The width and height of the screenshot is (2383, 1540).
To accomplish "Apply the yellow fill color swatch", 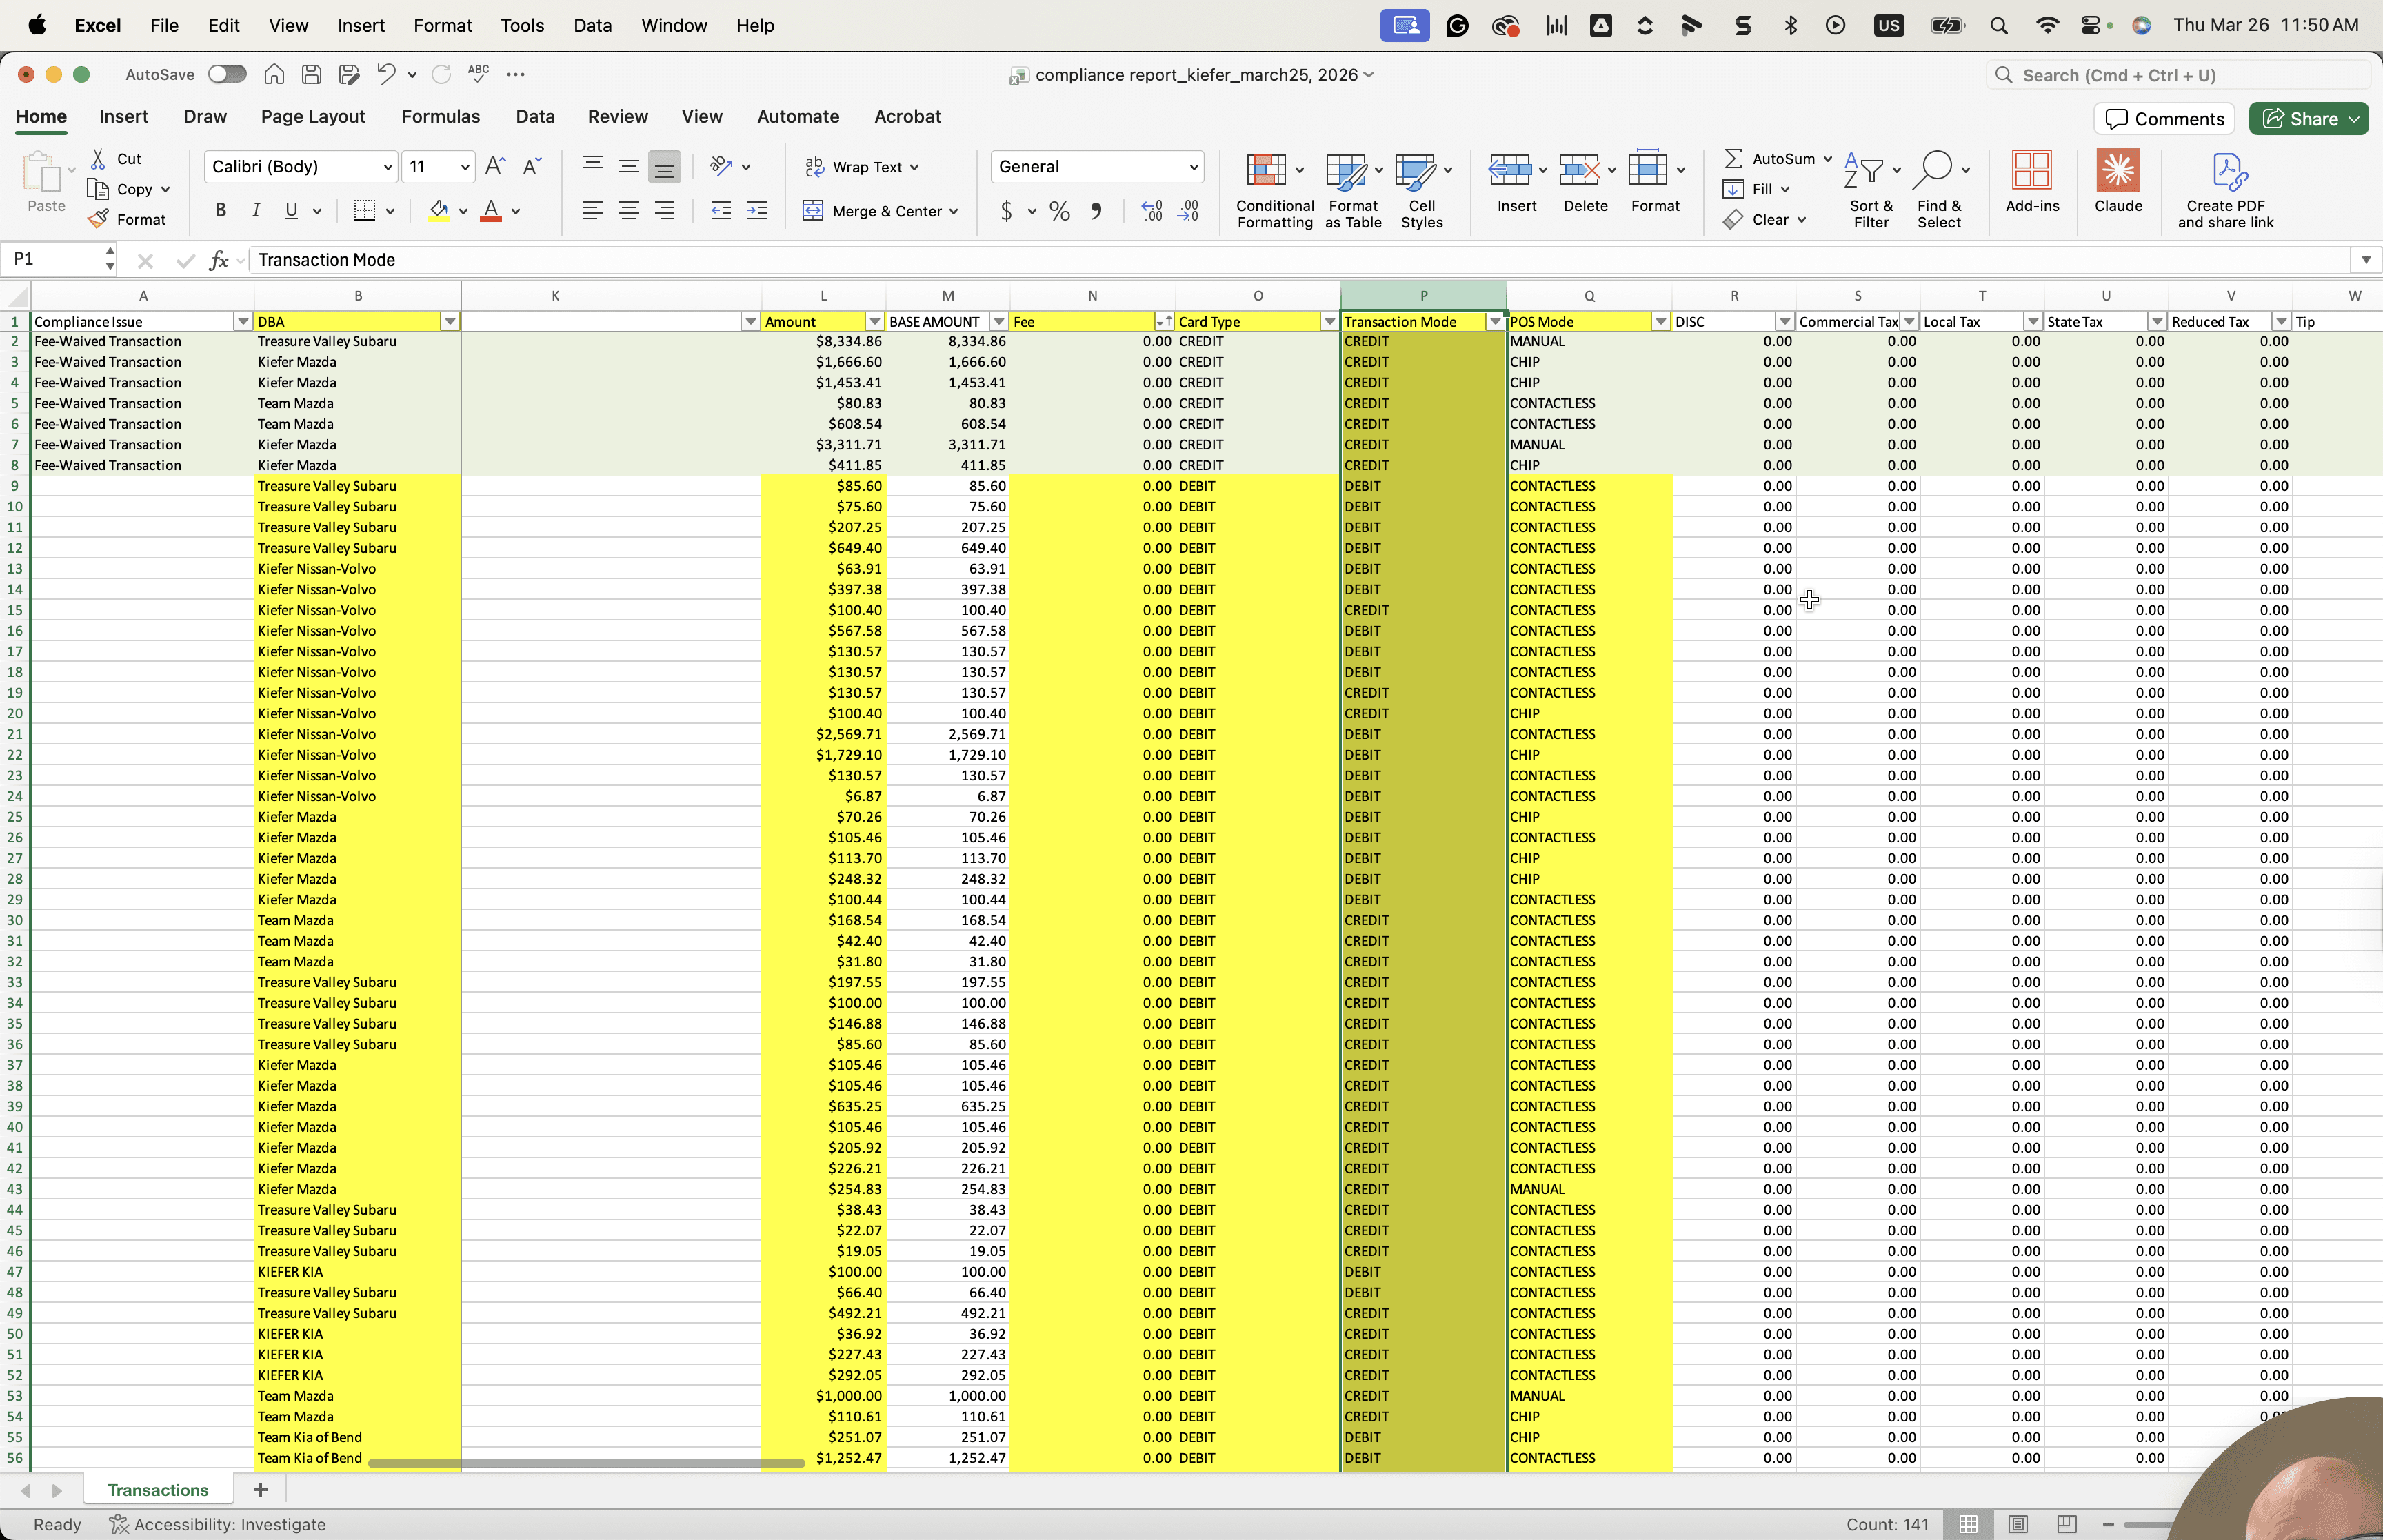I will [x=438, y=211].
